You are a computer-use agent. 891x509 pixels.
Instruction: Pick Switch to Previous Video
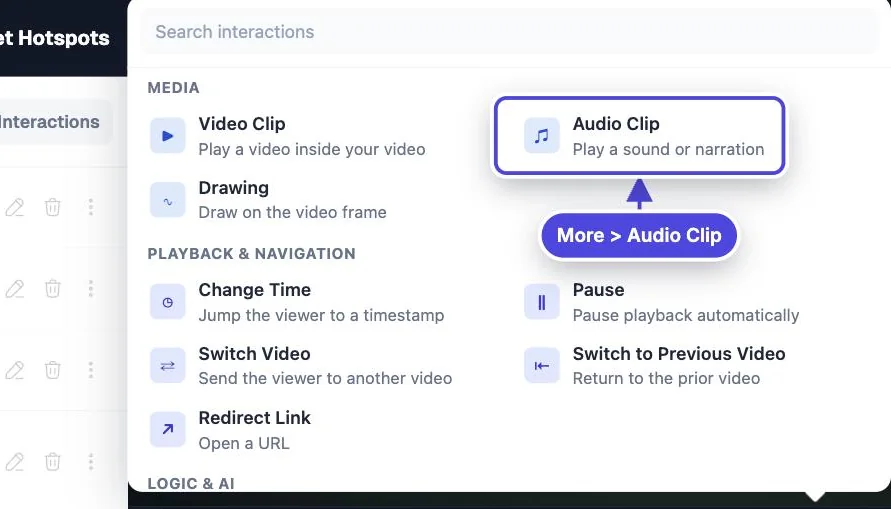coord(655,366)
